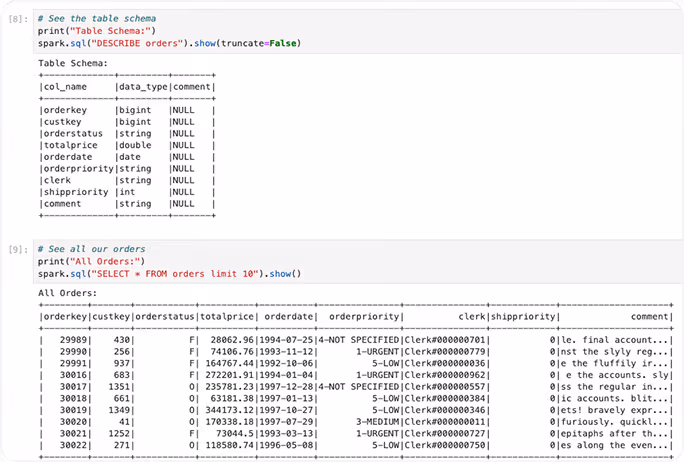Screen dimensions: 684x462
Task: Click order key 30016 in output
Action: pos(73,375)
